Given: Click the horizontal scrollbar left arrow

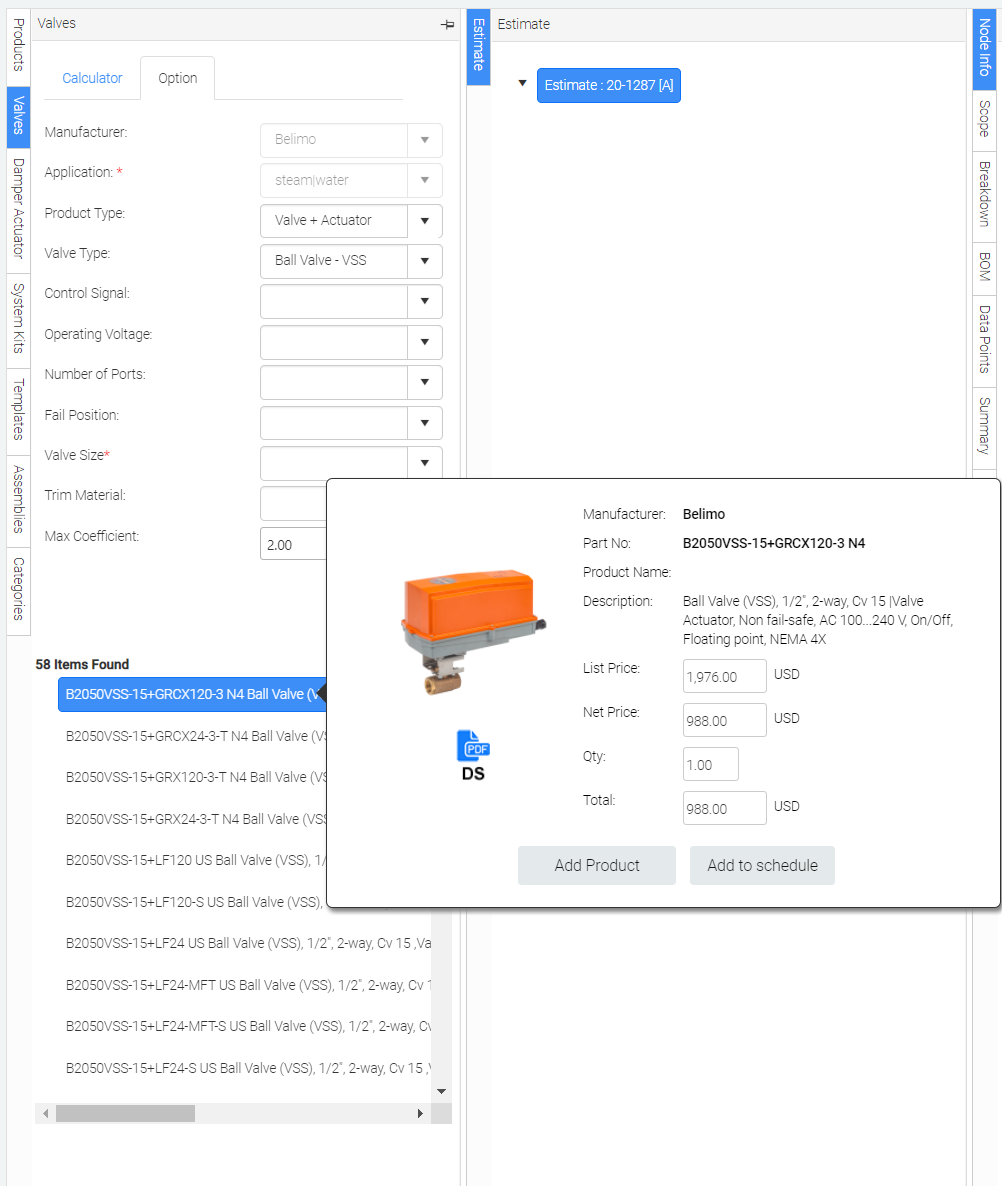Looking at the screenshot, I should pos(46,1113).
